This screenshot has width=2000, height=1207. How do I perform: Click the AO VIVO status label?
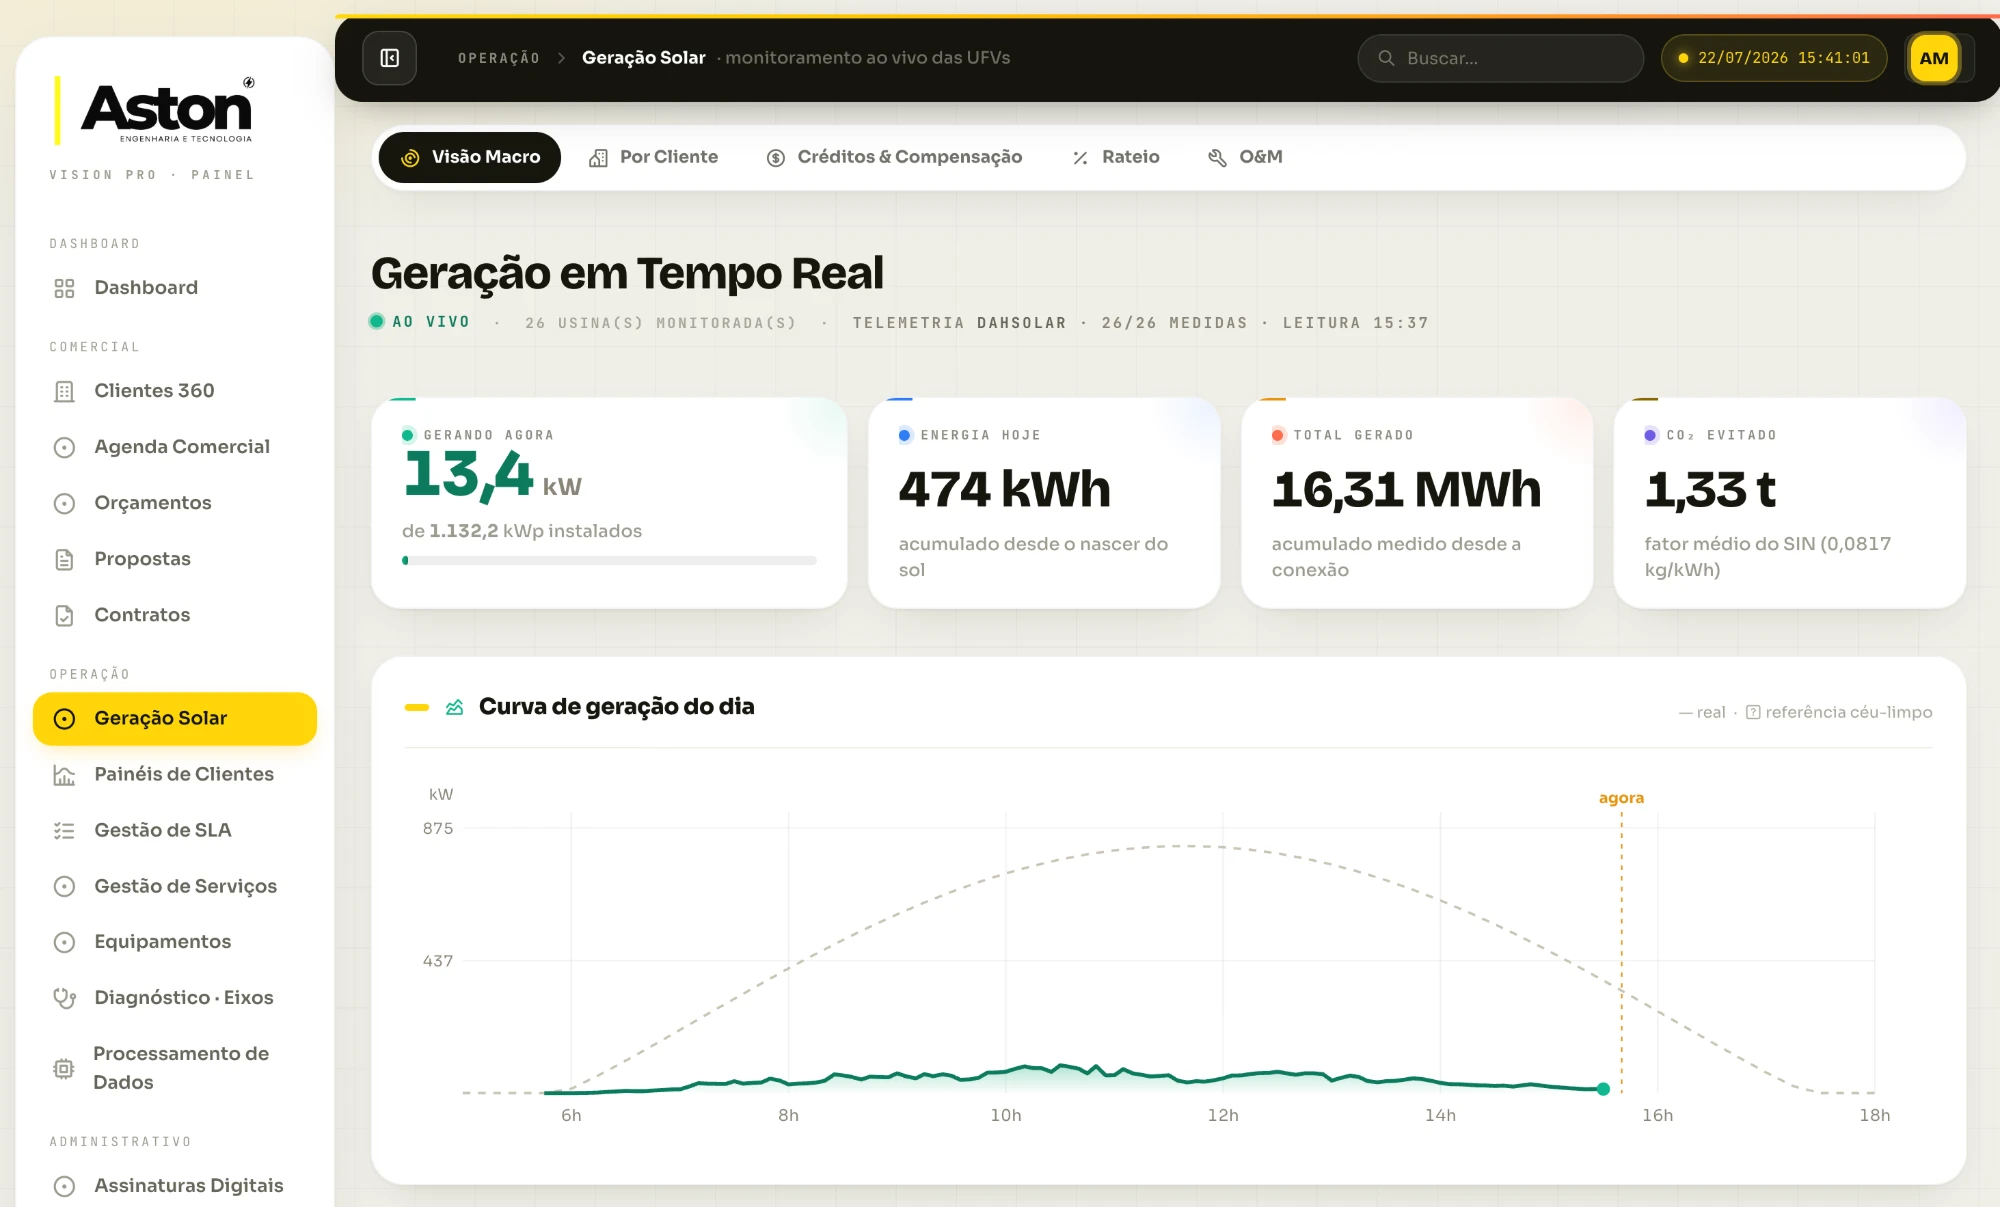(431, 322)
